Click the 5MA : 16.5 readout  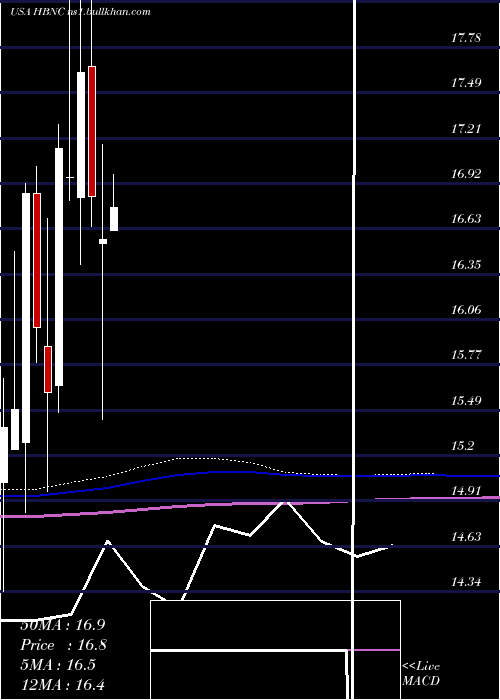pos(58,665)
